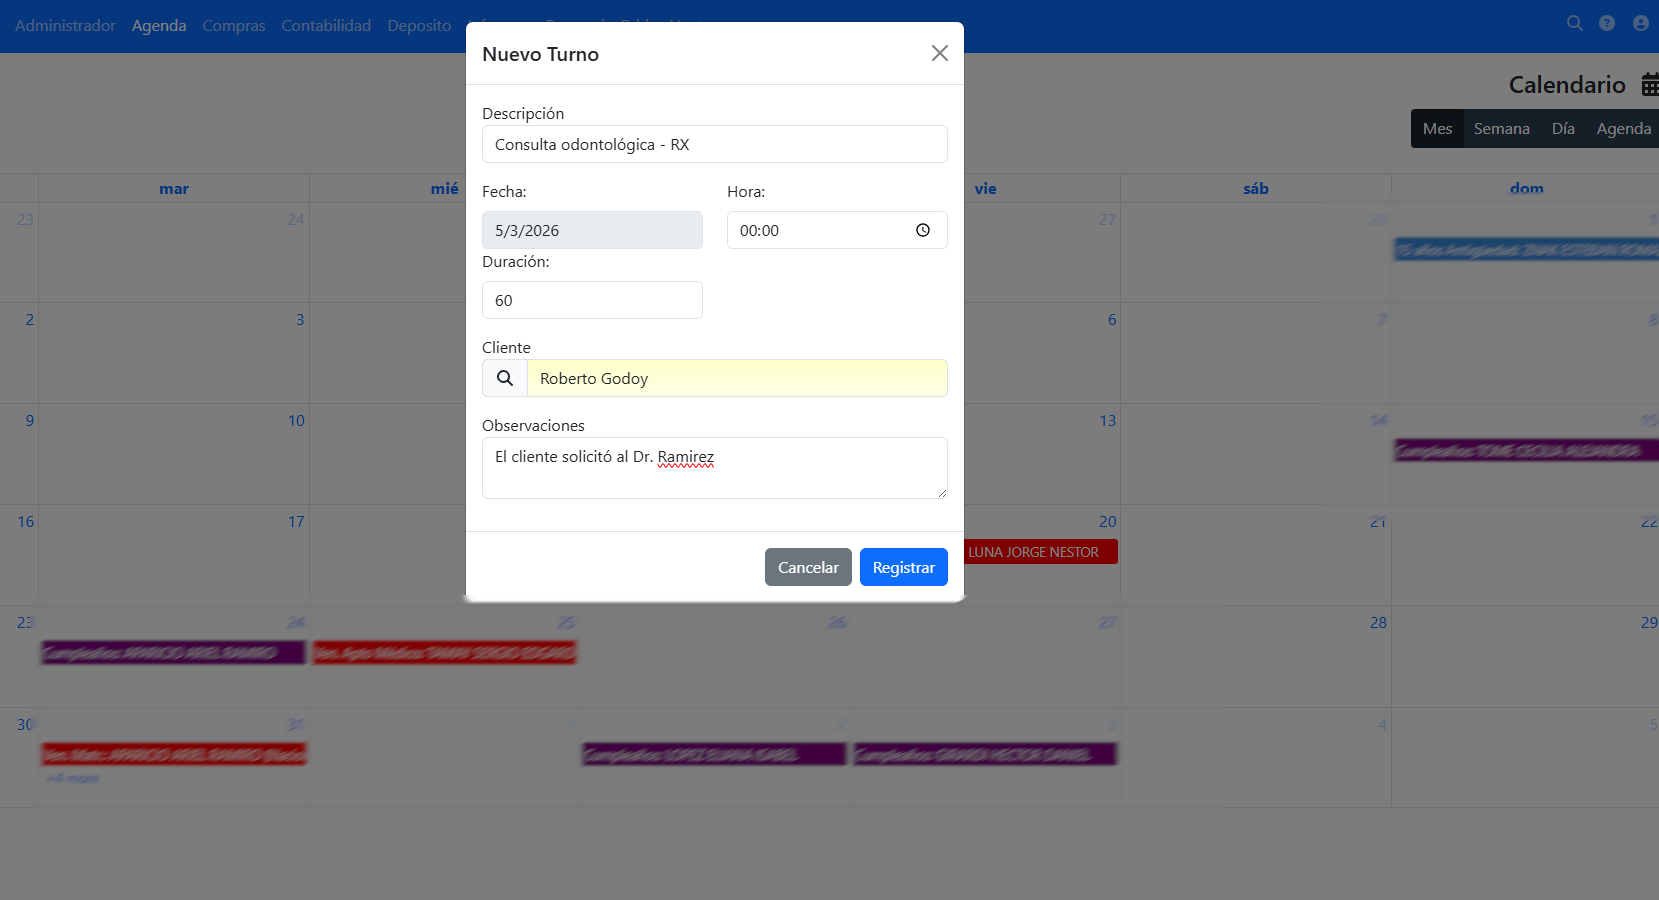The height and width of the screenshot is (900, 1659).
Task: Open the Compras menu
Action: pos(233,25)
